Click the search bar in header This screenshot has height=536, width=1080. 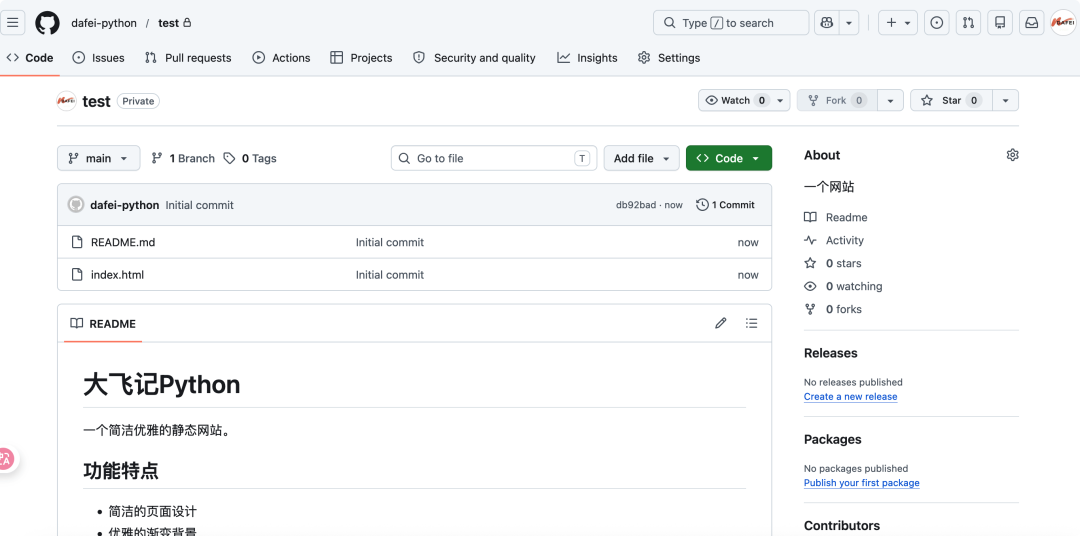click(731, 23)
